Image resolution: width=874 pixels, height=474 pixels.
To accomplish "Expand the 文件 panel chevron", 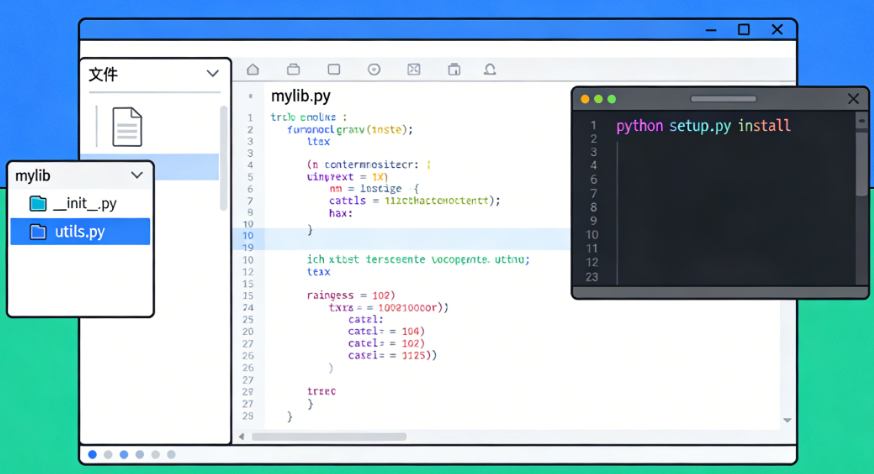I will [x=212, y=74].
